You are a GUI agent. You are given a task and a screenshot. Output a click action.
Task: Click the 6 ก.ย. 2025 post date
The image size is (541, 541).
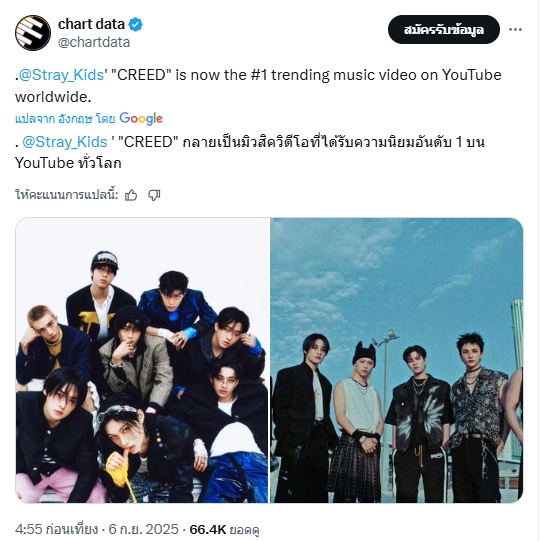click(x=144, y=529)
